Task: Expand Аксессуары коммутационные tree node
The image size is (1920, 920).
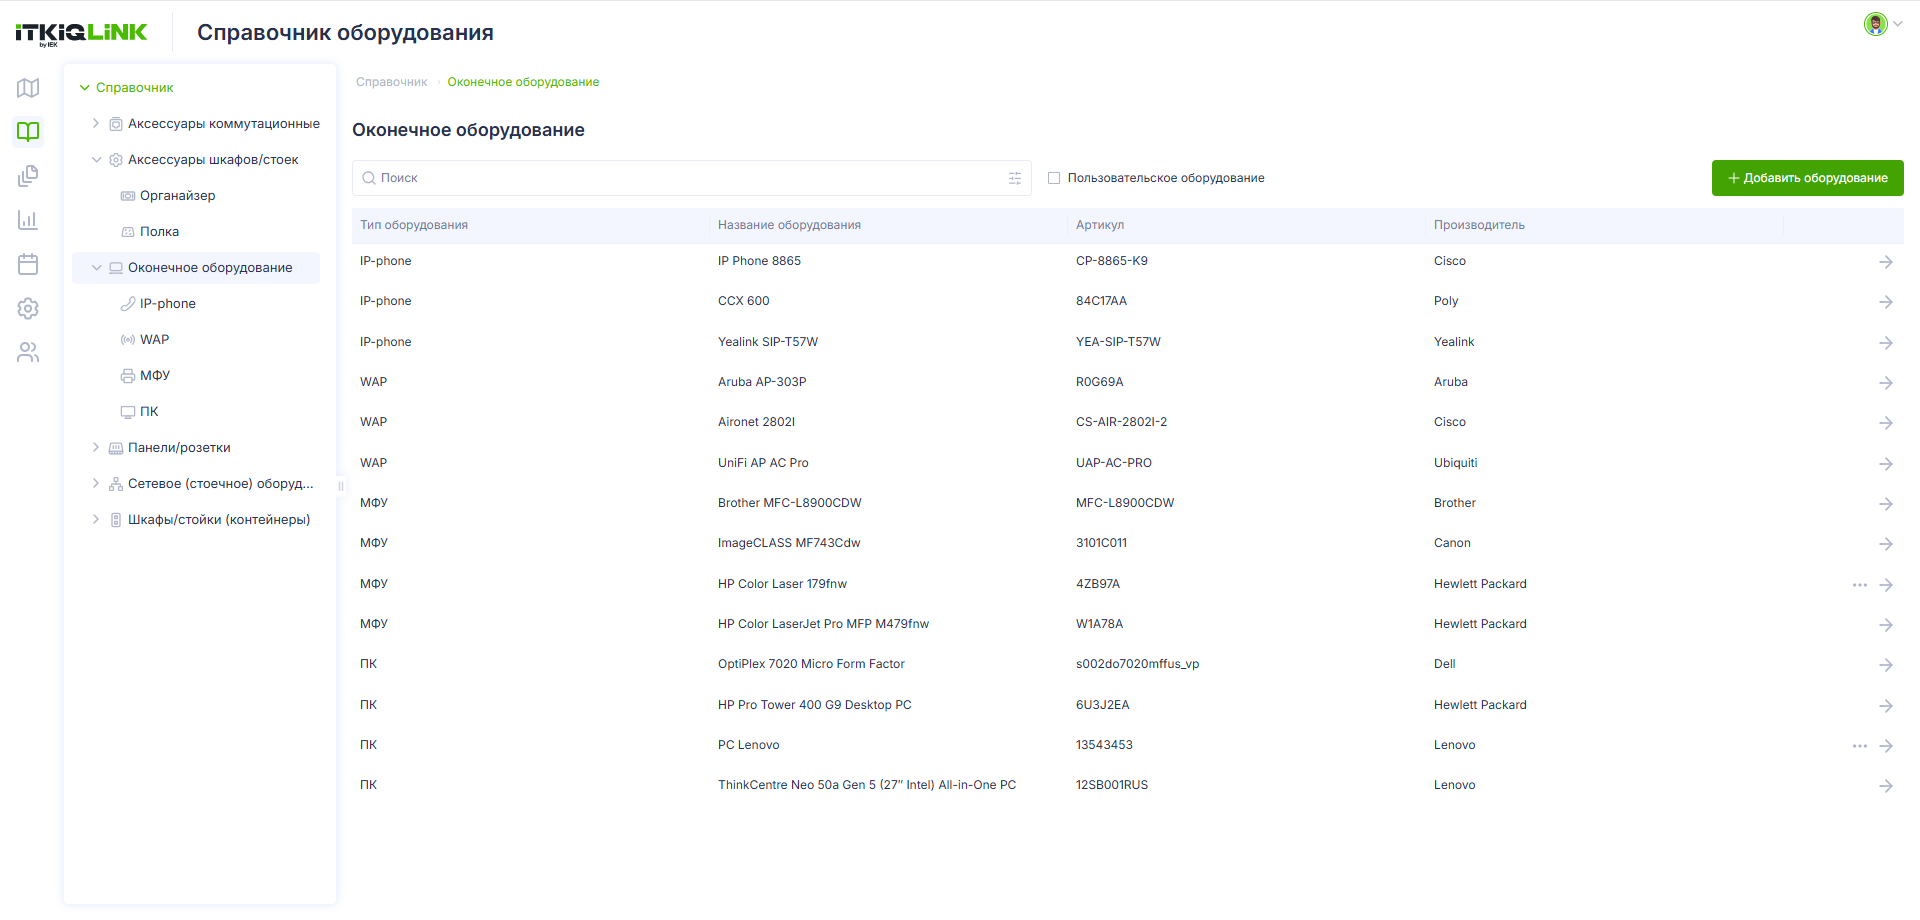Action: (x=96, y=124)
